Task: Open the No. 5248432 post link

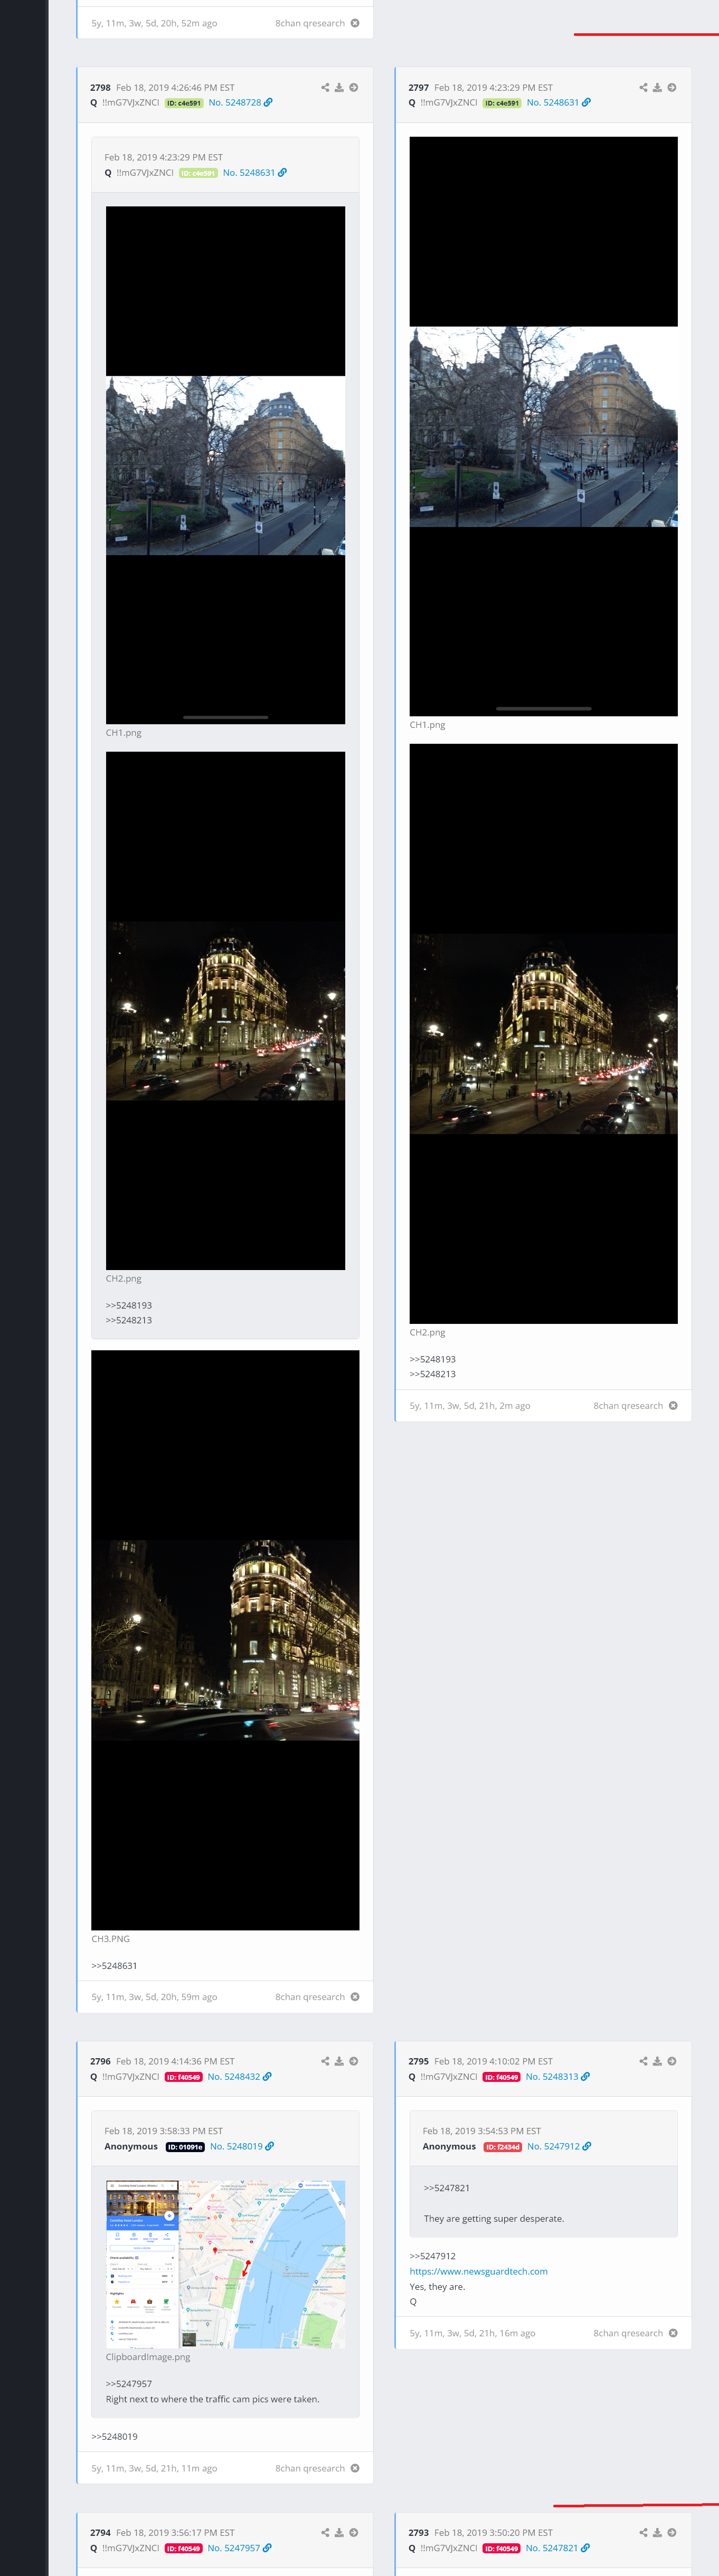Action: tap(239, 2077)
